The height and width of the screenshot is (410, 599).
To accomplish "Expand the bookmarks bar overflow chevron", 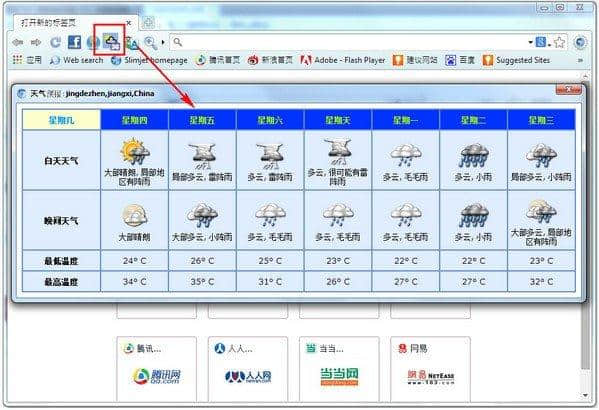I will [580, 60].
